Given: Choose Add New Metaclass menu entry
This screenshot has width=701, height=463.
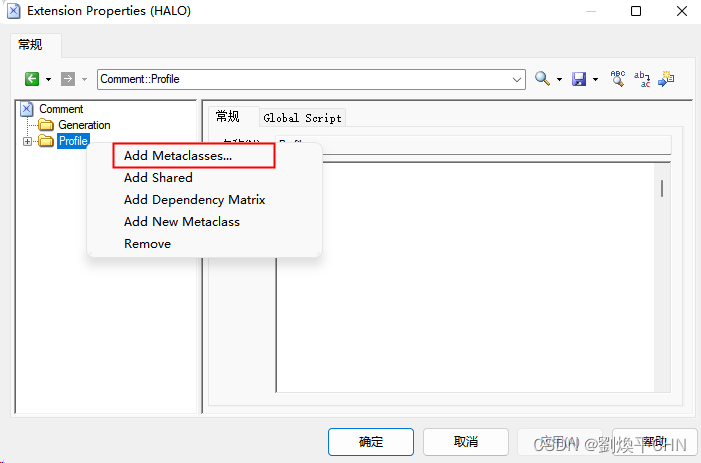Looking at the screenshot, I should (182, 222).
